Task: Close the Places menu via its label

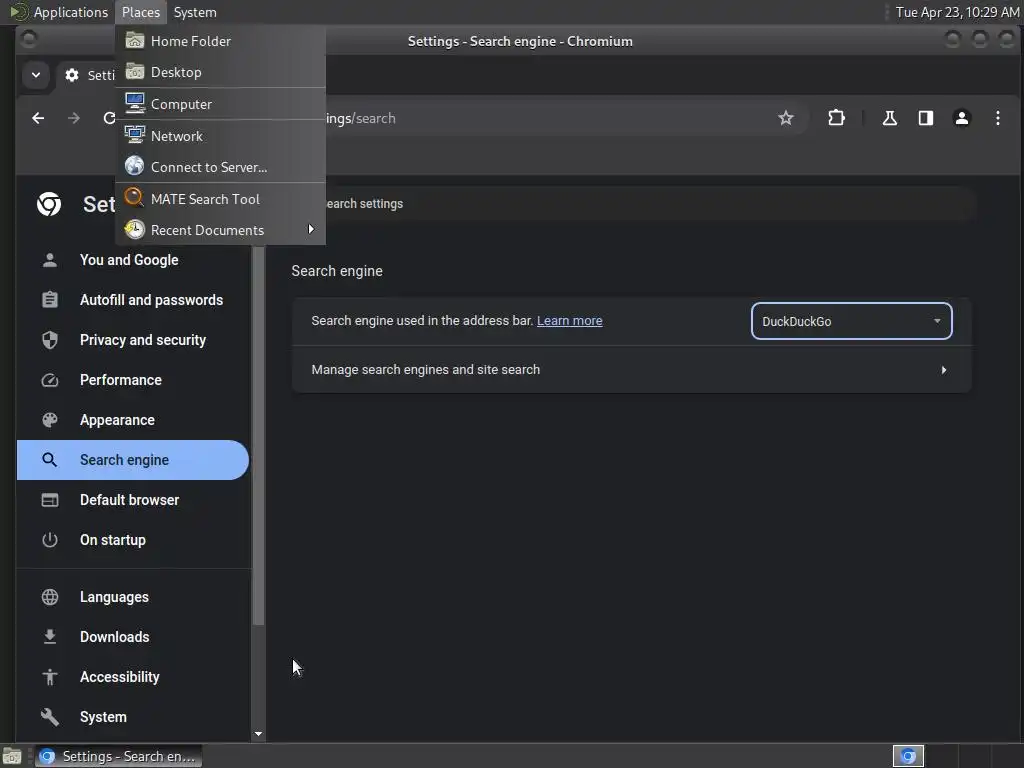Action: click(141, 12)
